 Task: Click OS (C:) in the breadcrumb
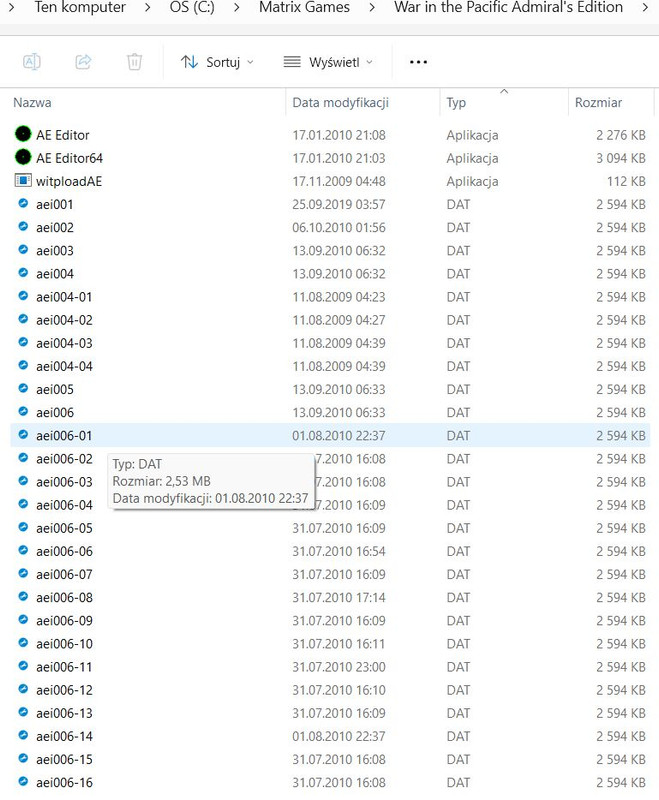pyautogui.click(x=192, y=7)
